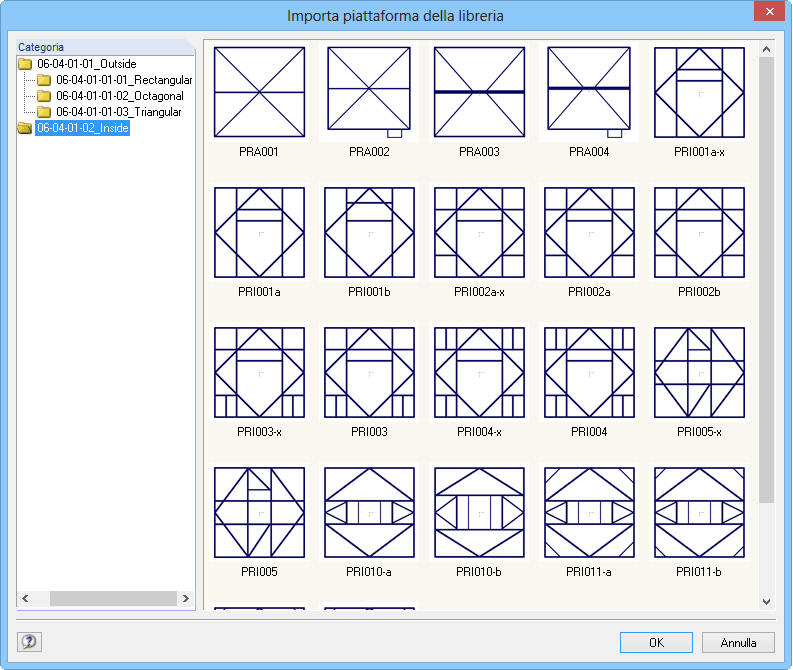
Task: Open the 06-04-01-01-02_Octagonal subfolder
Action: coord(120,96)
